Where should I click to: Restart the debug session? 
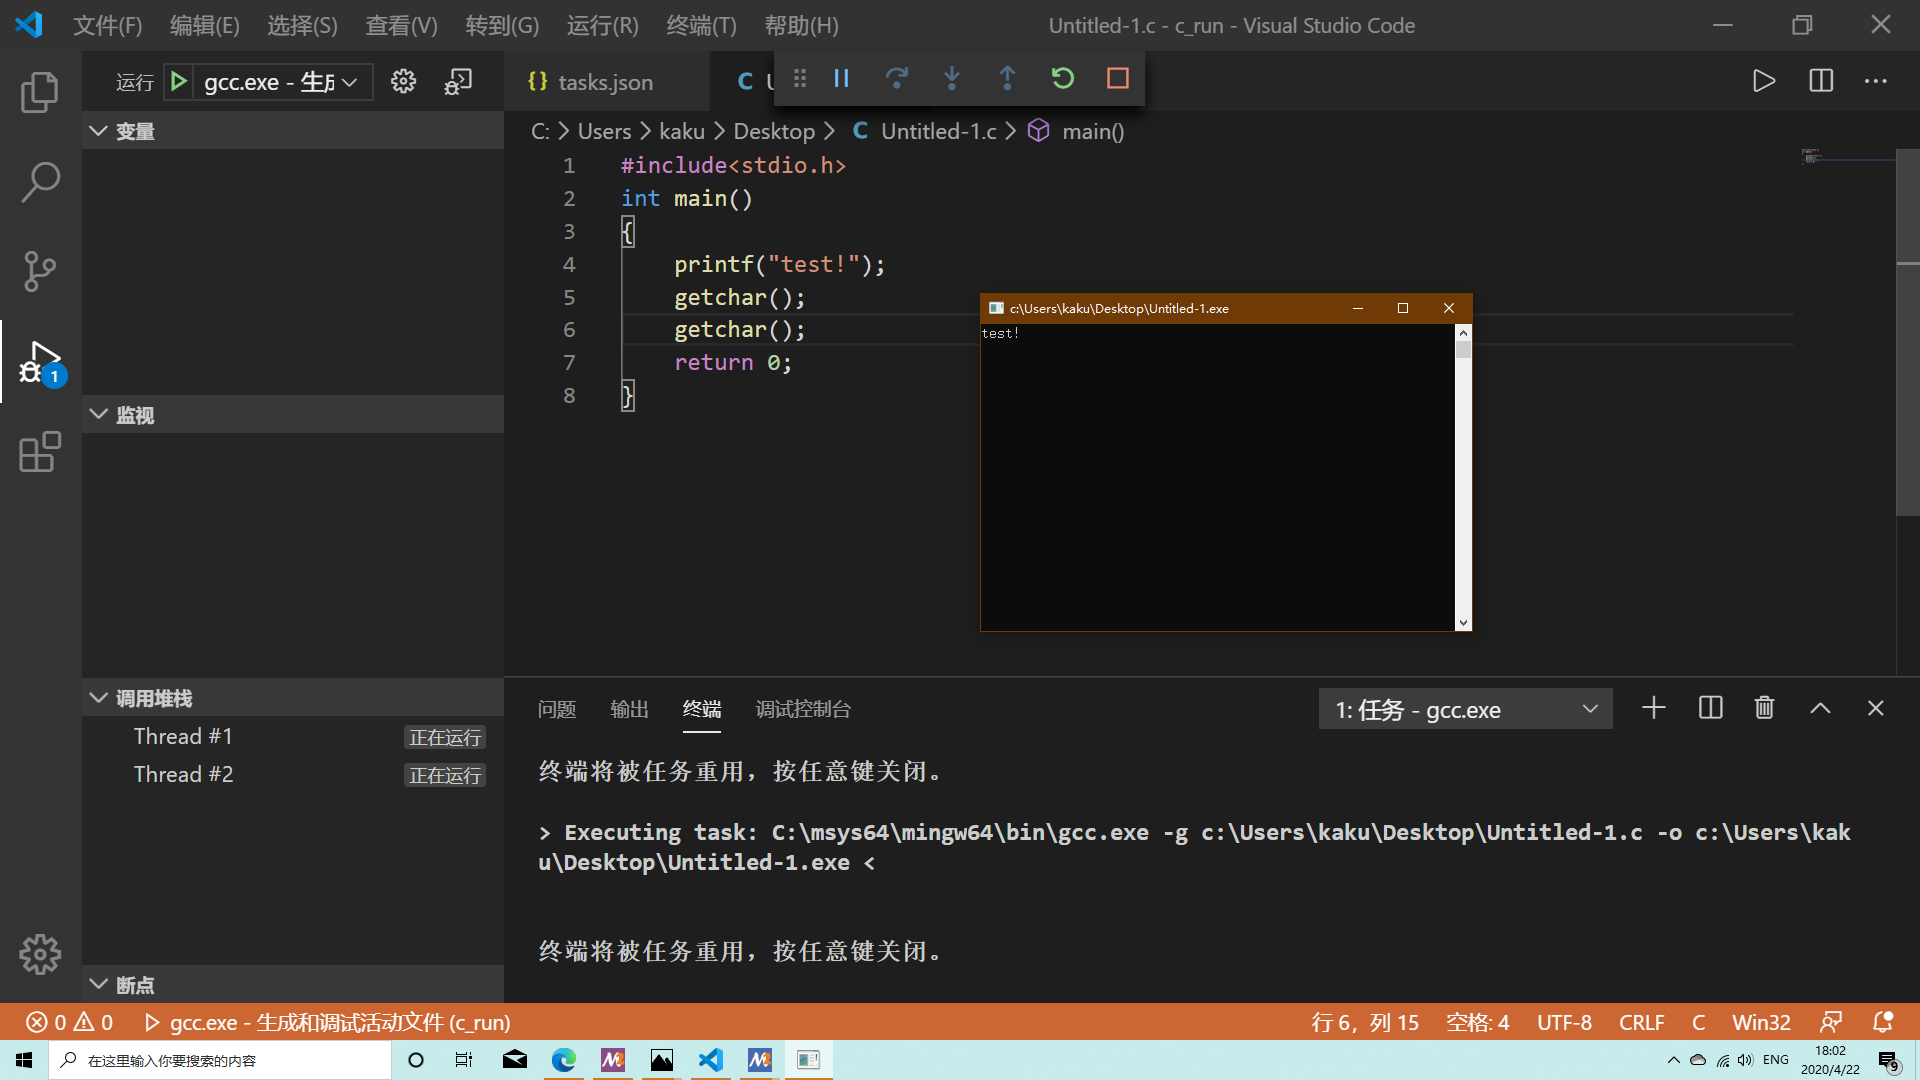1063,78
